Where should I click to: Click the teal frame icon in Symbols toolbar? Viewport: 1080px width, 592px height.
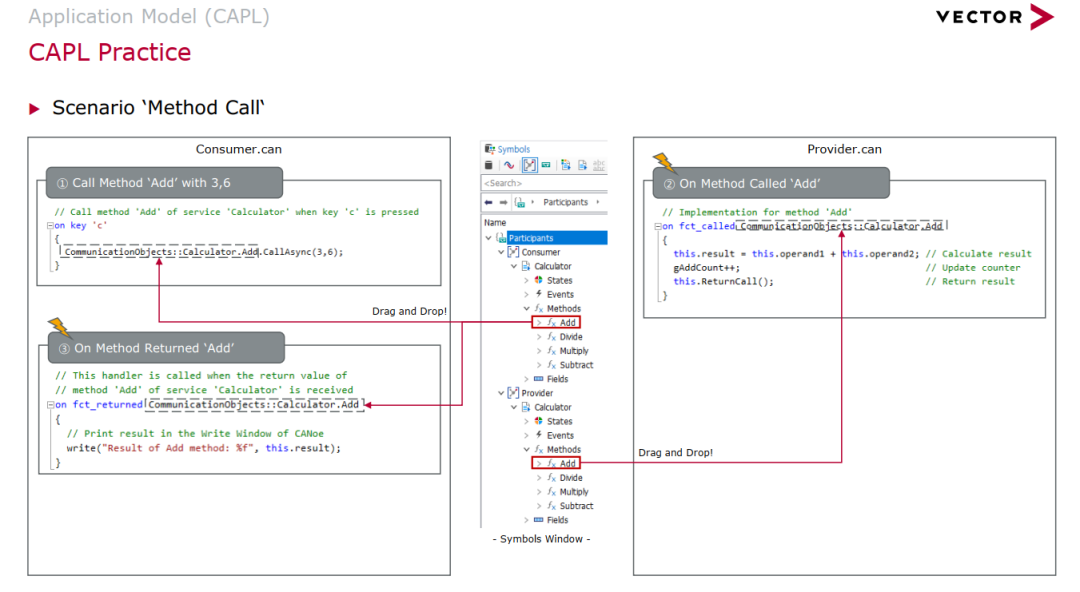point(546,165)
